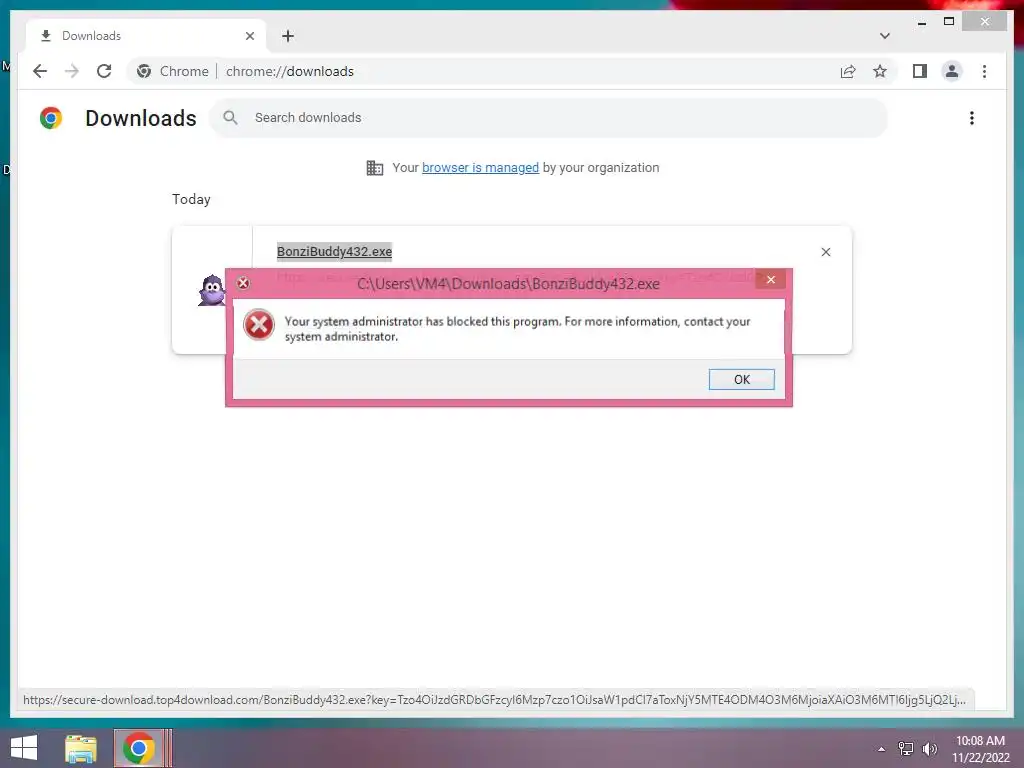Image resolution: width=1024 pixels, height=768 pixels.
Task: Click the OK button in the error dialog
Action: pyautogui.click(x=741, y=379)
